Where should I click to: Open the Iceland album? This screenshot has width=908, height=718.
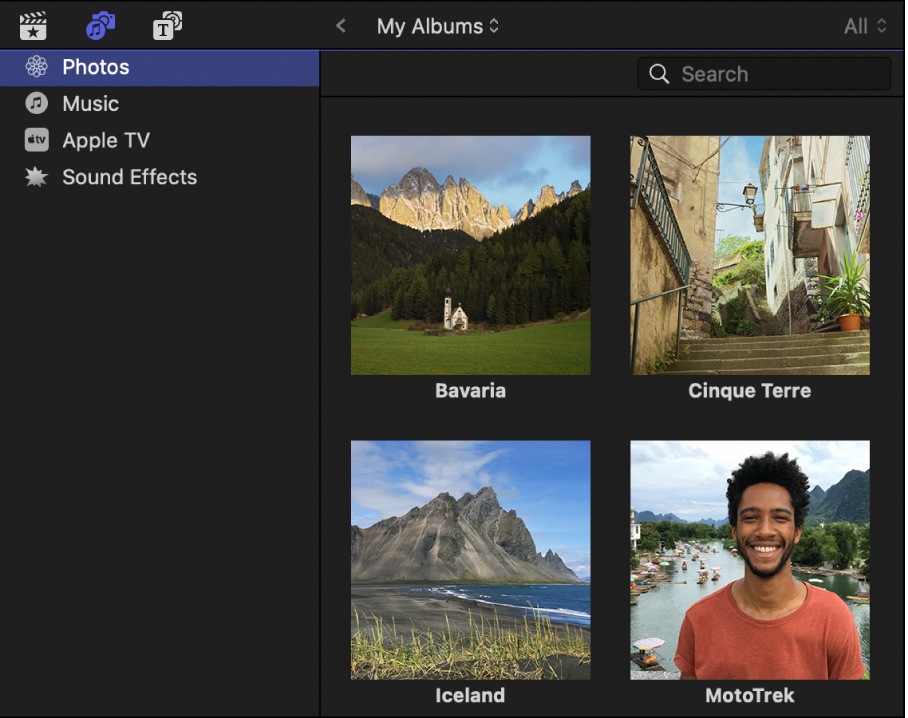point(470,560)
